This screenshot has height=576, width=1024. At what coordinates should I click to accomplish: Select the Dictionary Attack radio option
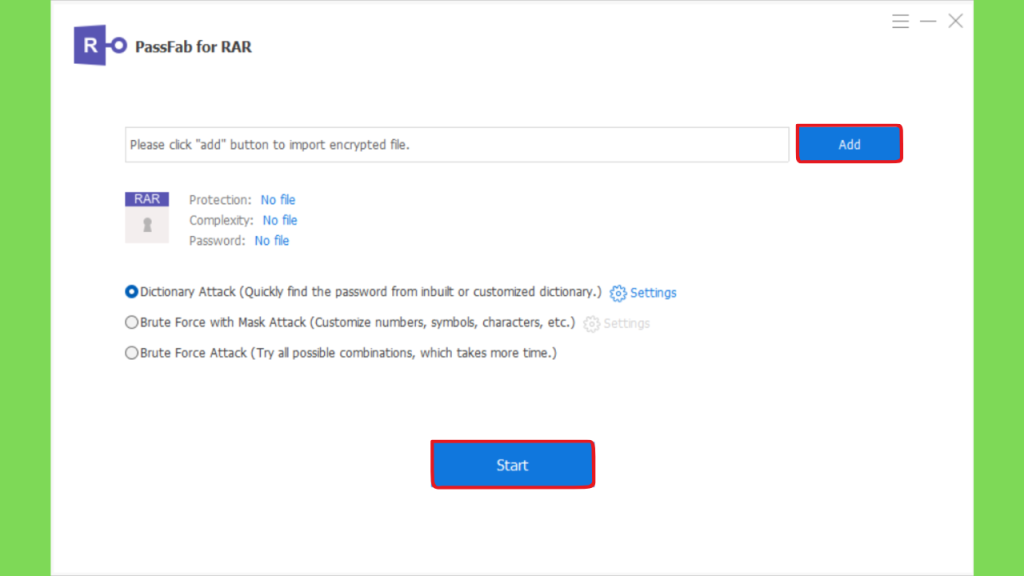131,292
